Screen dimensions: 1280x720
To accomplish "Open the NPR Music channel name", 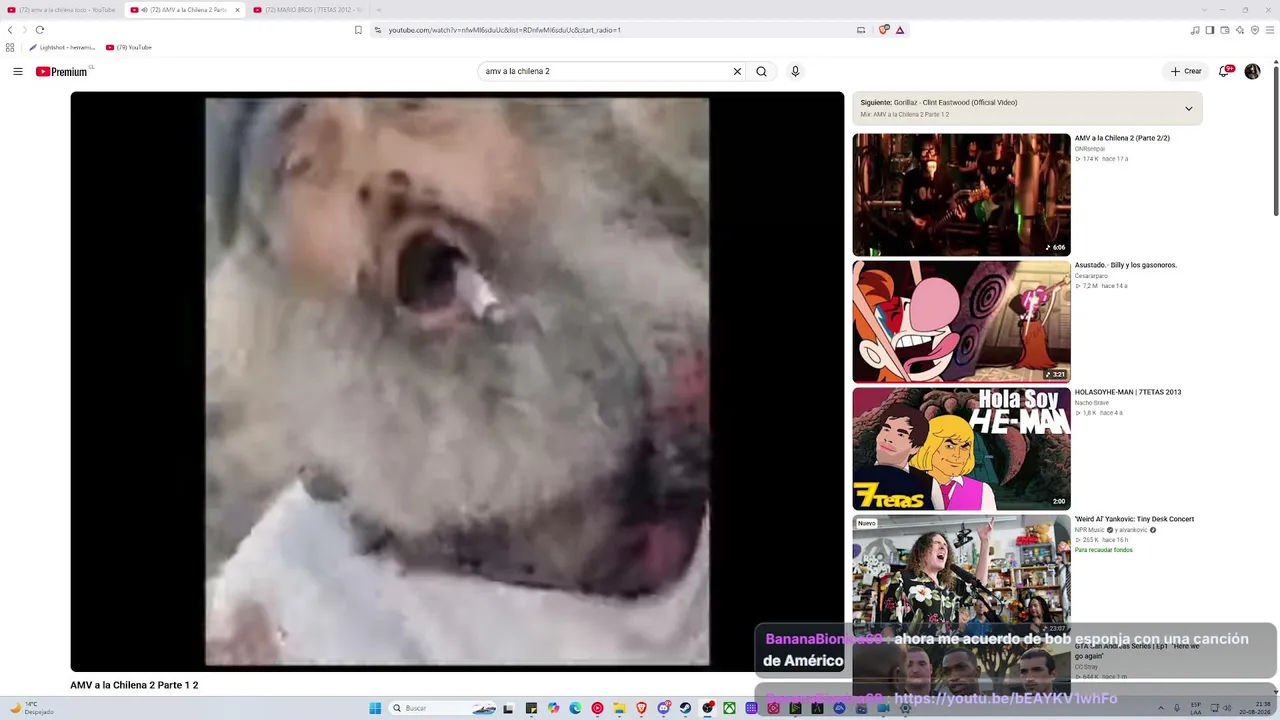I will tap(1090, 530).
